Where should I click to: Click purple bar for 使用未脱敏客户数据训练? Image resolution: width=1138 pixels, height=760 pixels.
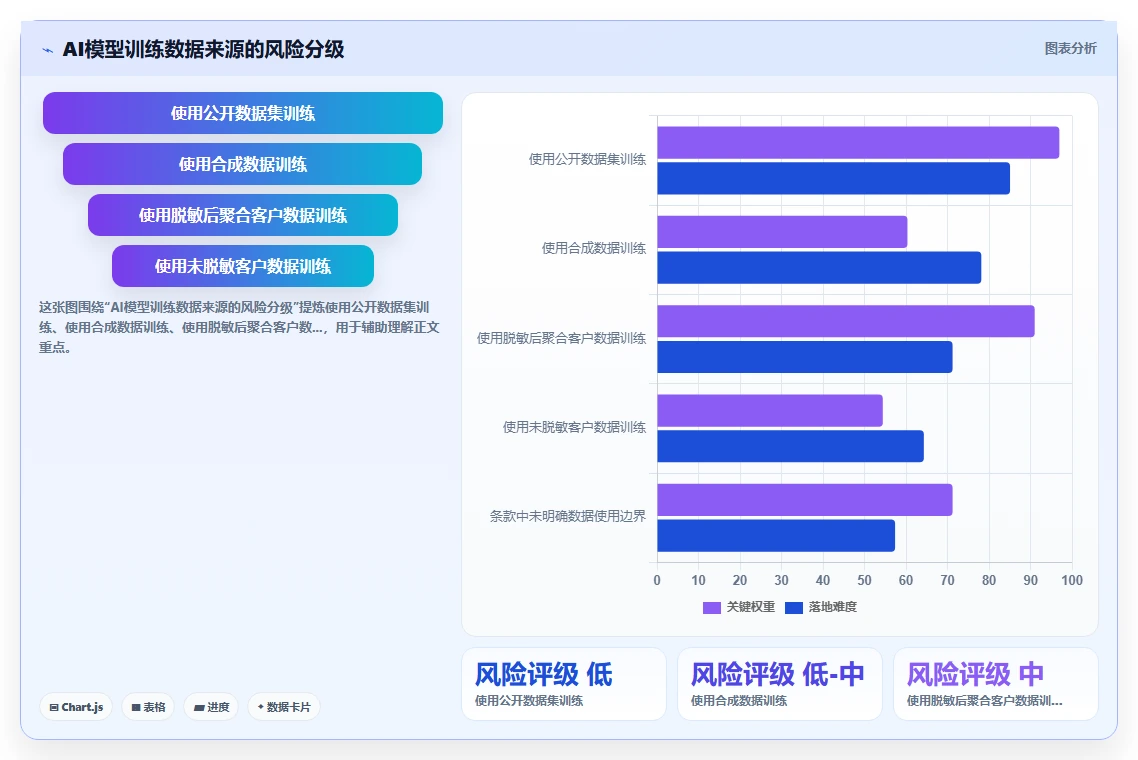pyautogui.click(x=770, y=411)
